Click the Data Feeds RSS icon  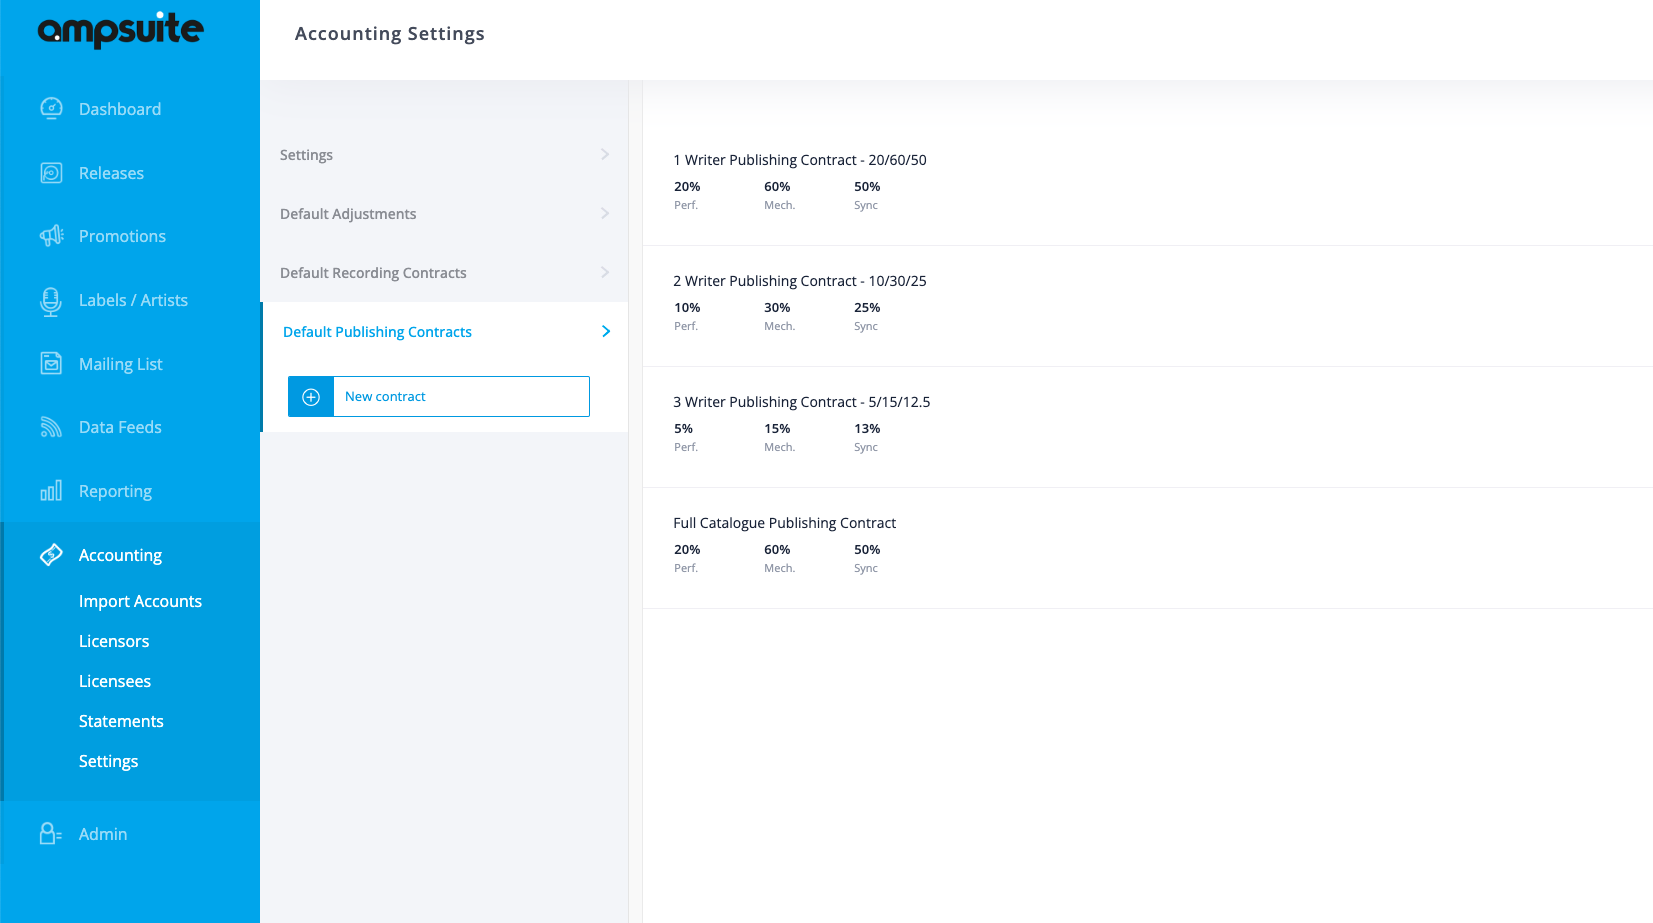[51, 427]
